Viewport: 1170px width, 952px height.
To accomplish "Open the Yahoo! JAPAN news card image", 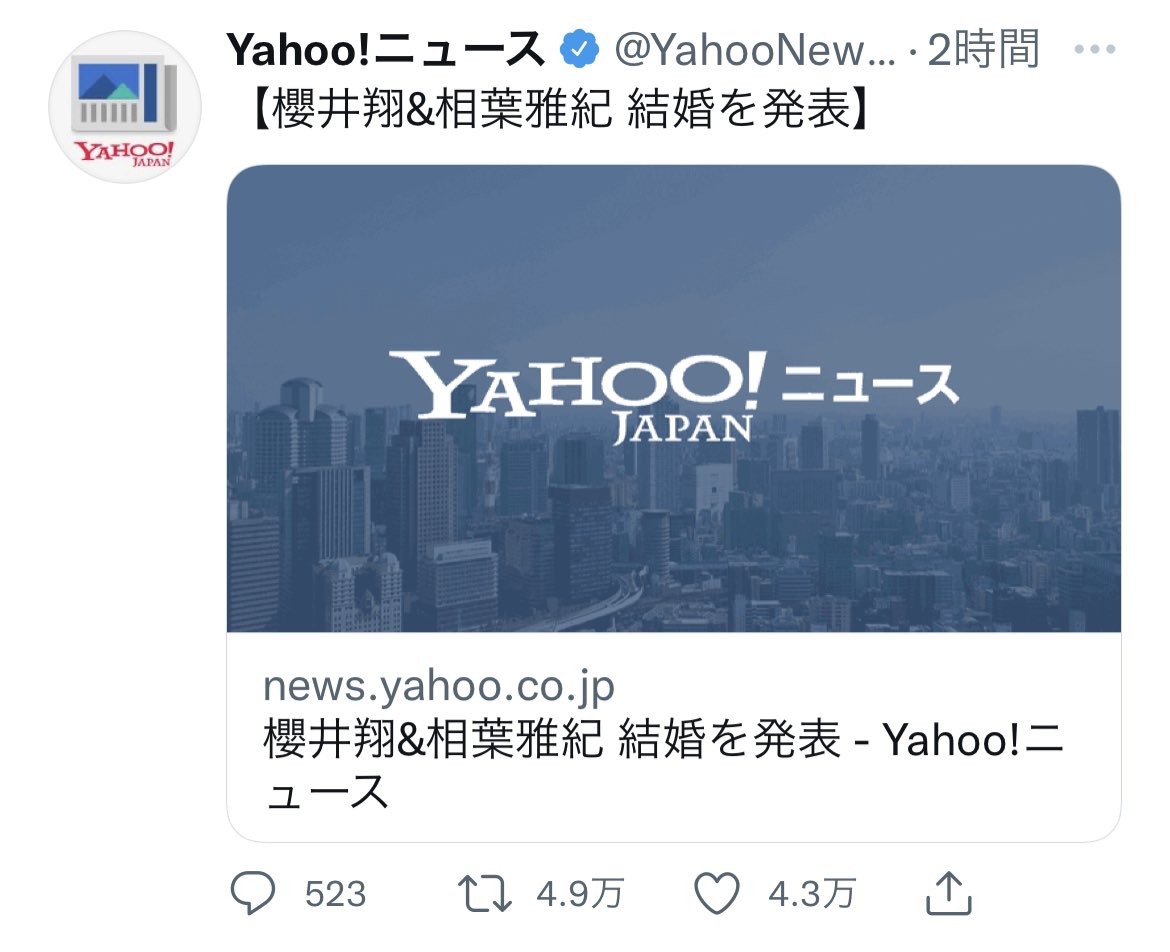I will pos(674,398).
